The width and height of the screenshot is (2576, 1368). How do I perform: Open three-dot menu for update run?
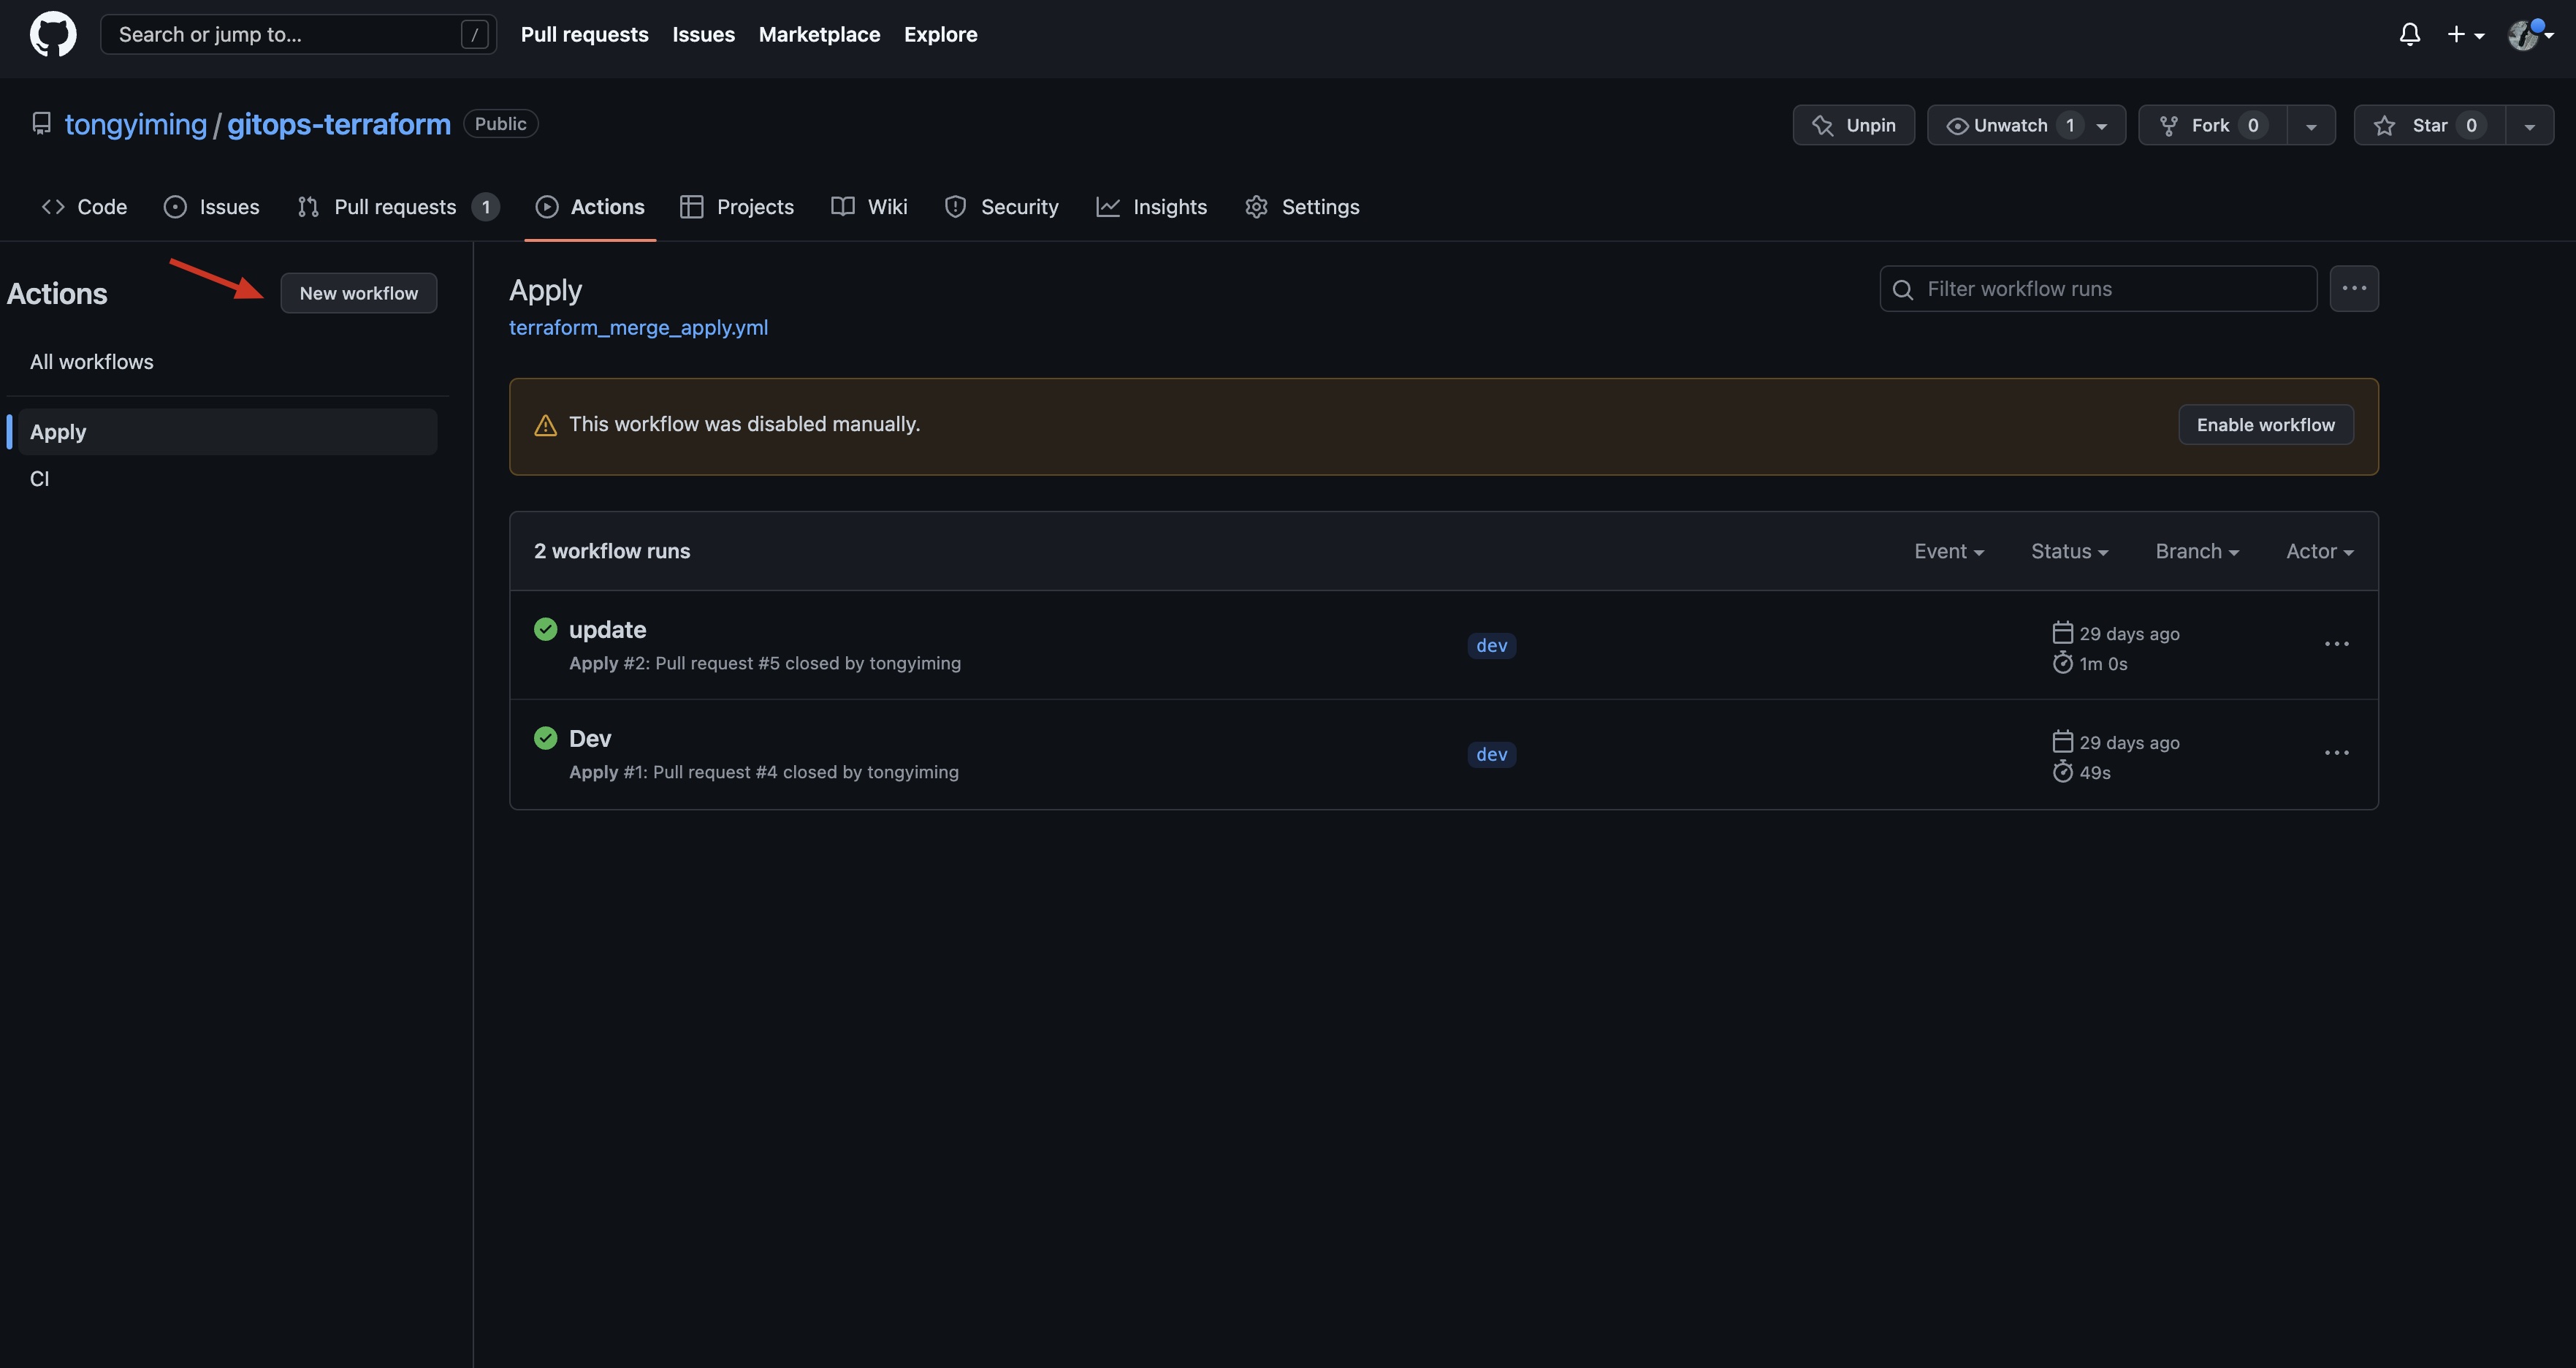pos(2336,644)
